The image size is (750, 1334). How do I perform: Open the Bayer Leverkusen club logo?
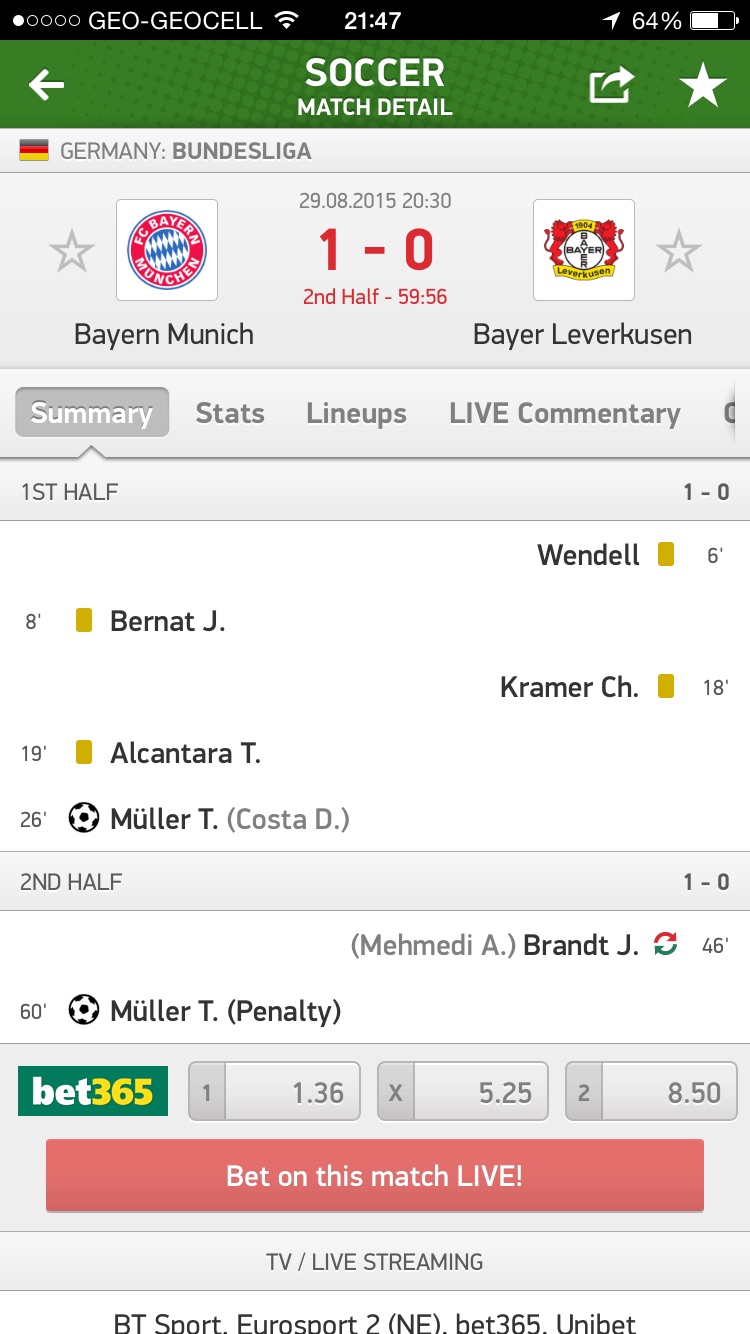click(x=583, y=250)
